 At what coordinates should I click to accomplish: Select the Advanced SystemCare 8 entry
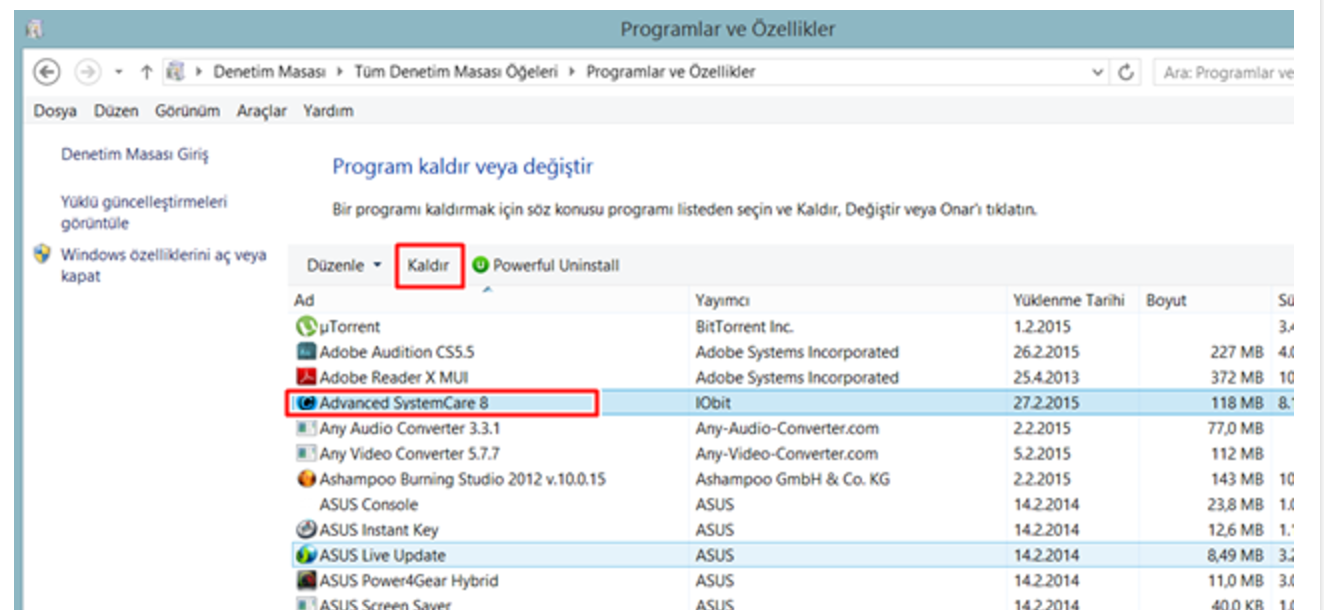point(403,403)
